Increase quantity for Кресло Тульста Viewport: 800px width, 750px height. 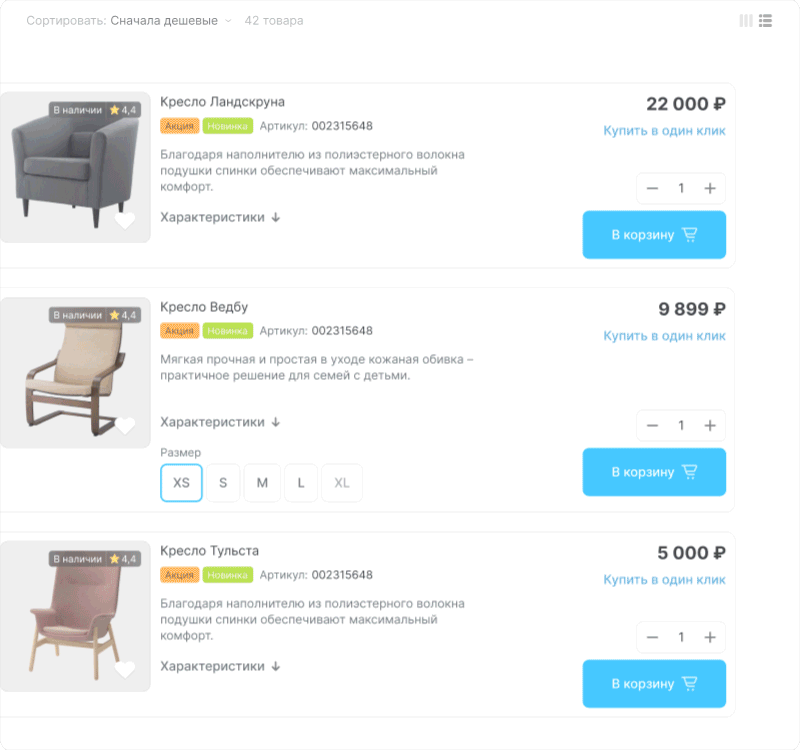pyautogui.click(x=710, y=637)
